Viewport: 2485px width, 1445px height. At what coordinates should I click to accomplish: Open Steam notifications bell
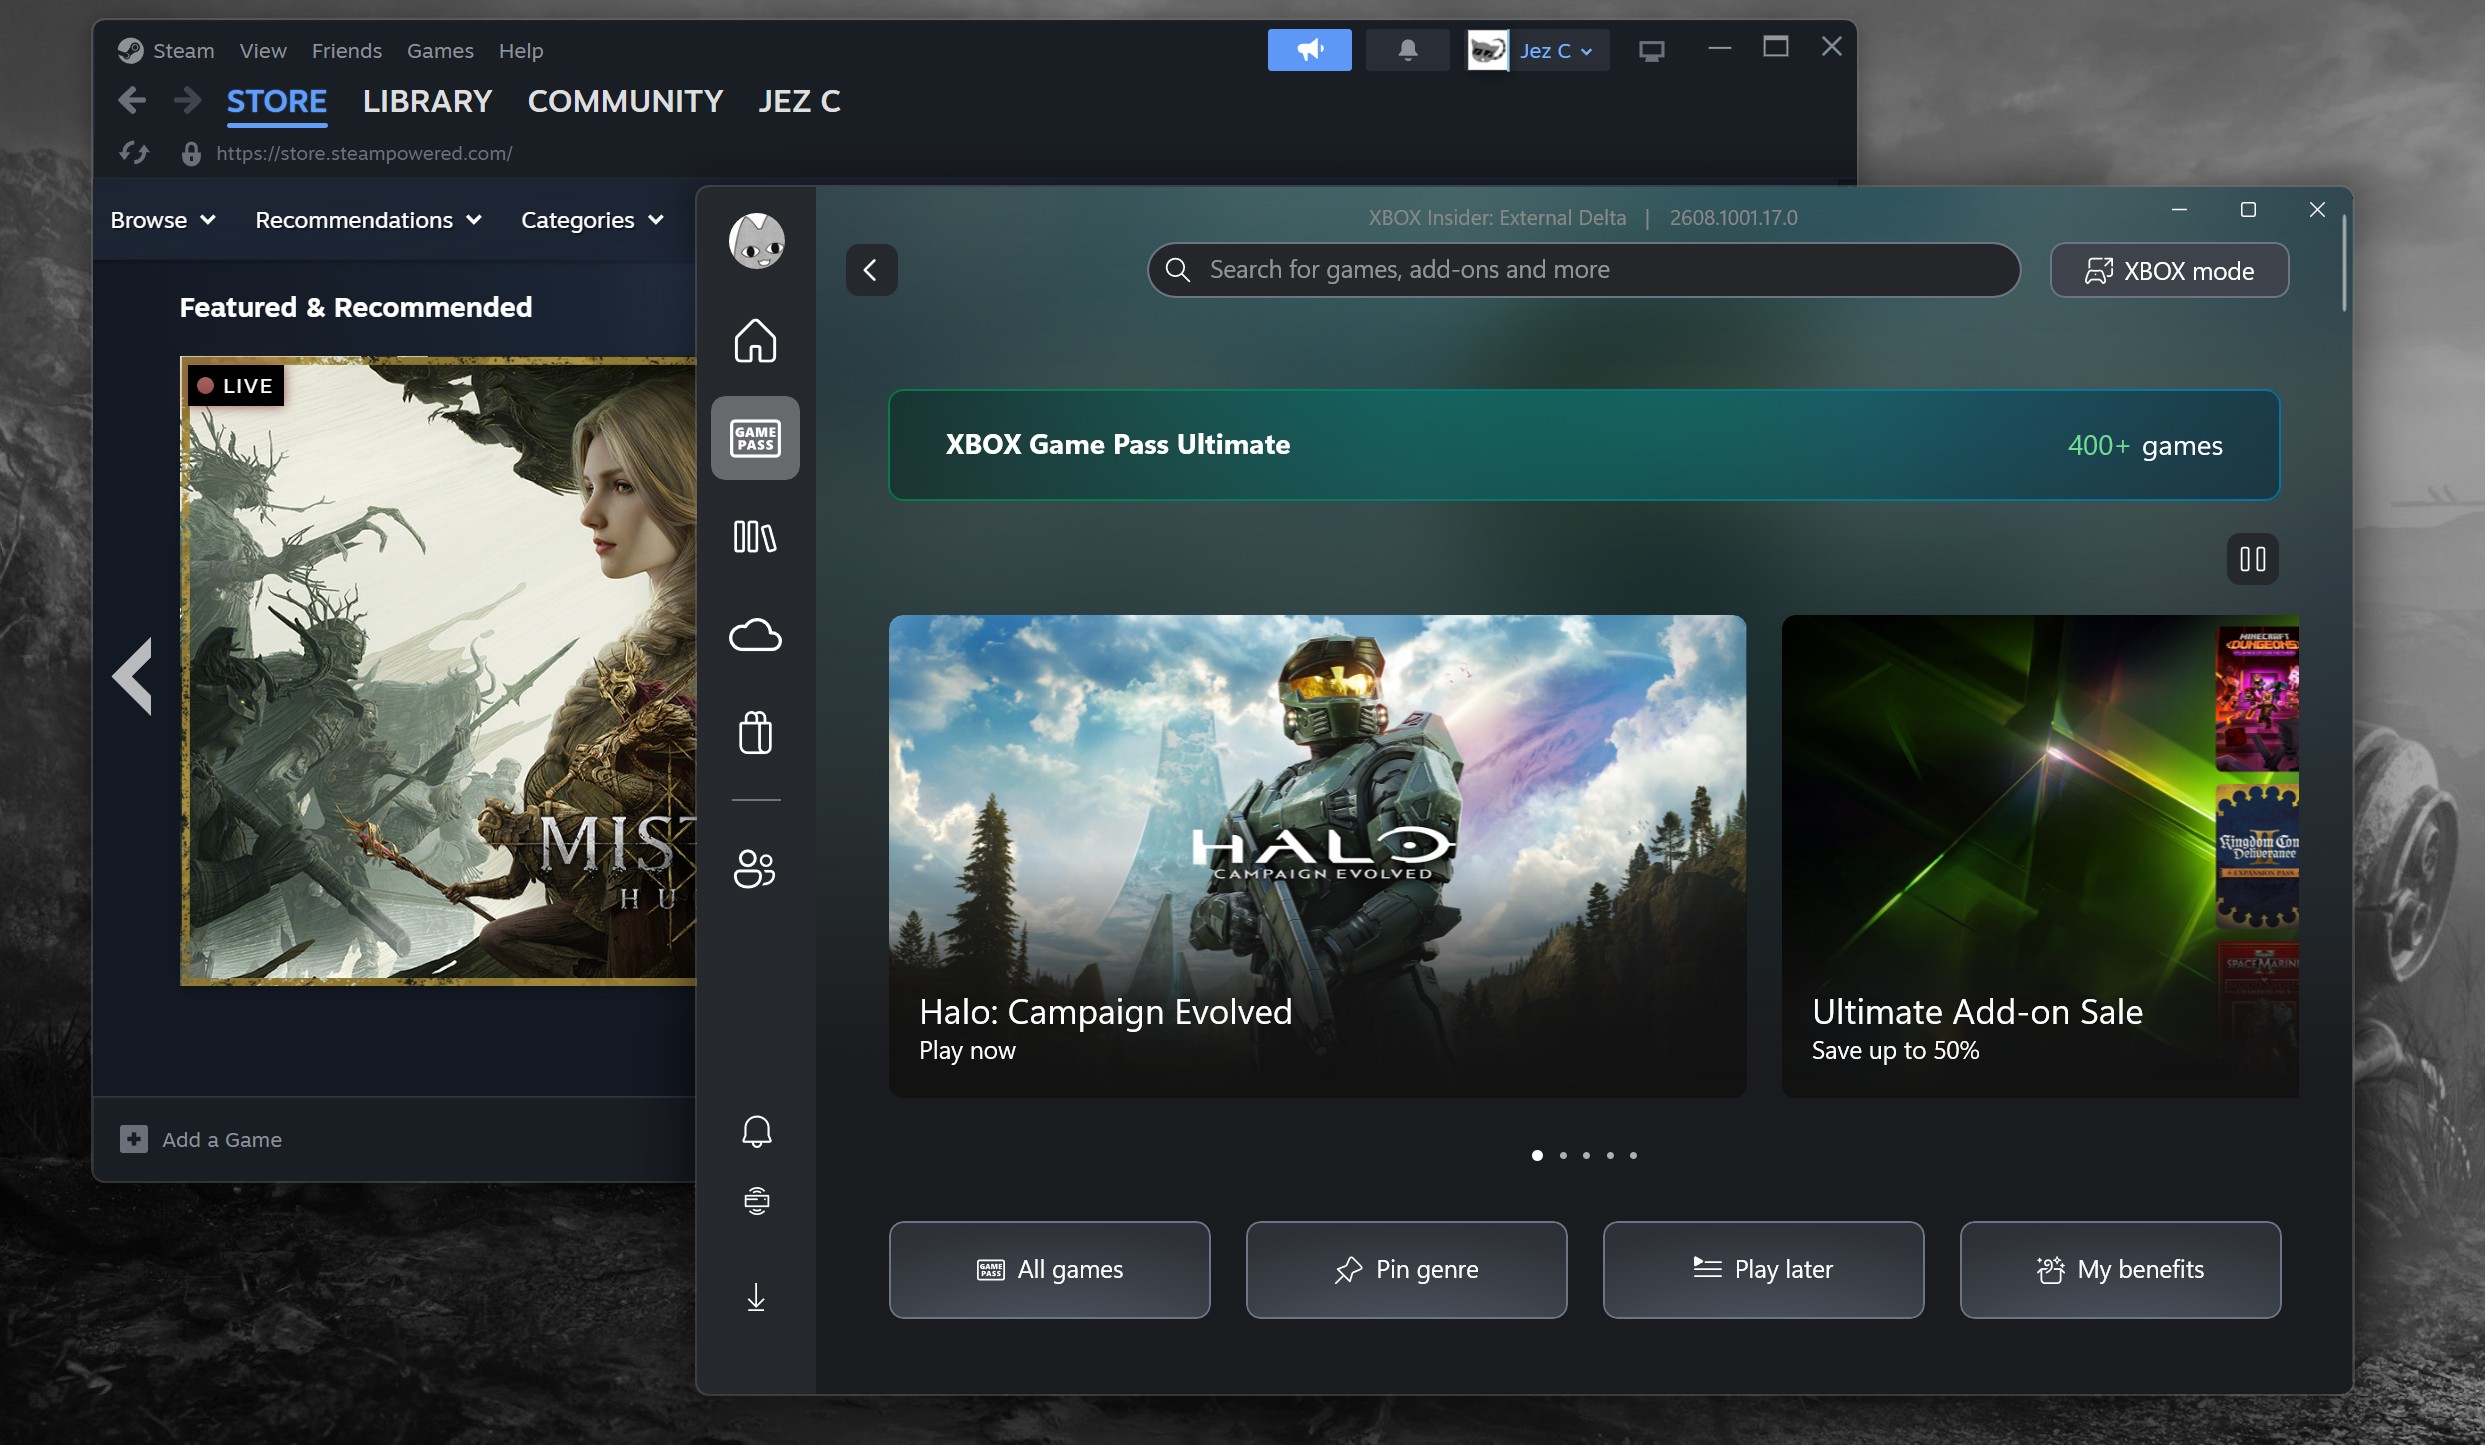[1407, 50]
